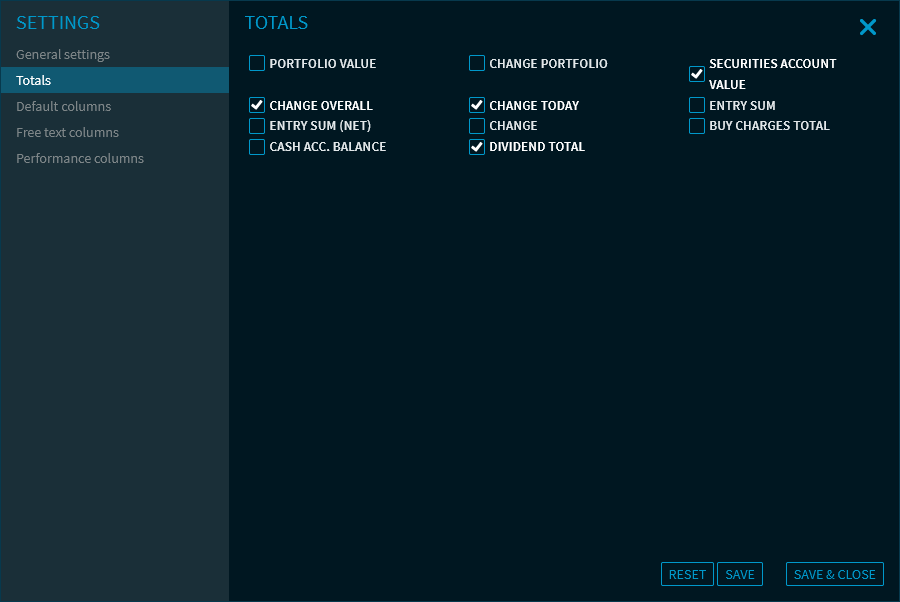The image size is (900, 602).
Task: Tick the Entry Sum (Net) checkbox
Action: (257, 126)
